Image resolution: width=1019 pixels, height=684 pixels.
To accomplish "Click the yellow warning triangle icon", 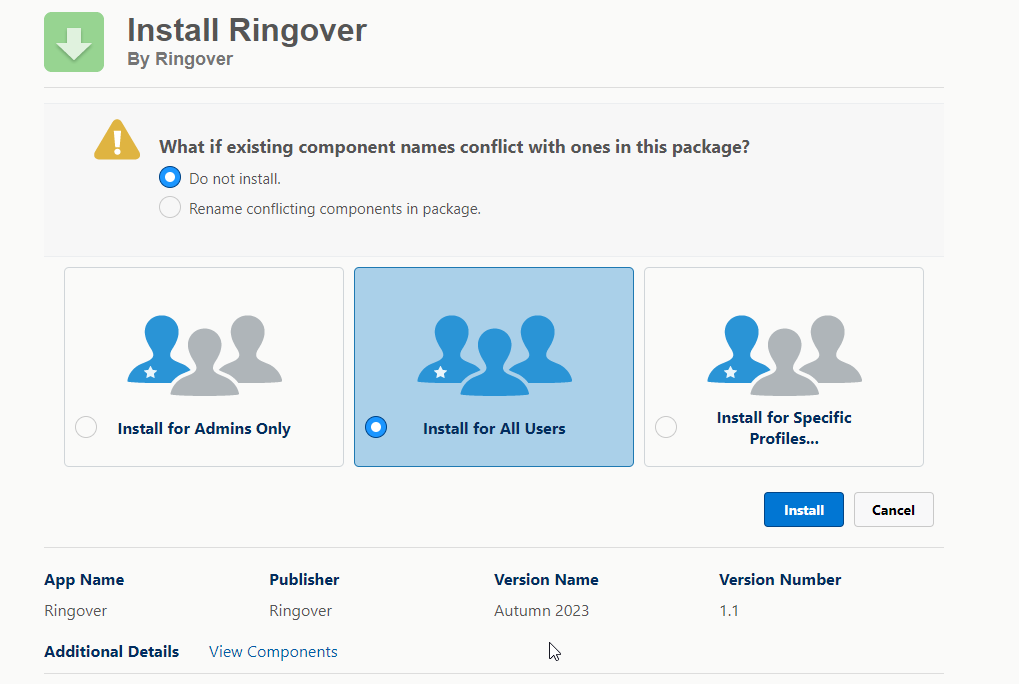I will click(x=116, y=140).
